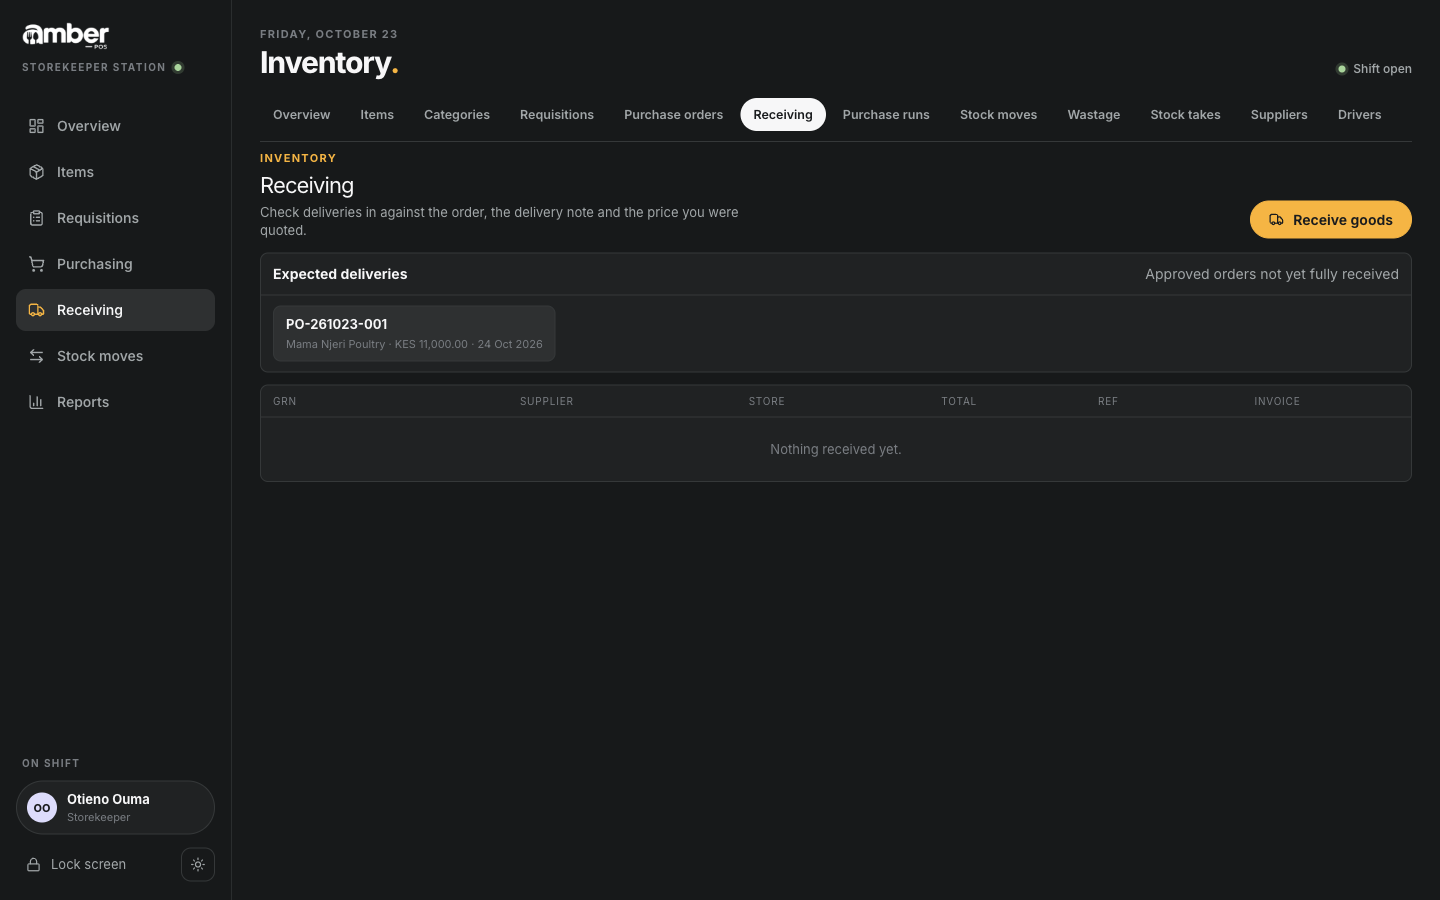
Task: Open Otieno Ouma's shift profile card
Action: (115, 808)
